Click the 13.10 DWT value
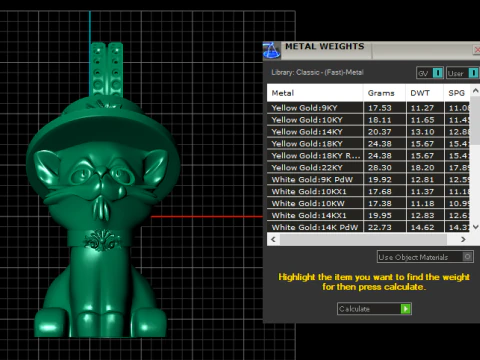480x360 pixels. (x=422, y=132)
